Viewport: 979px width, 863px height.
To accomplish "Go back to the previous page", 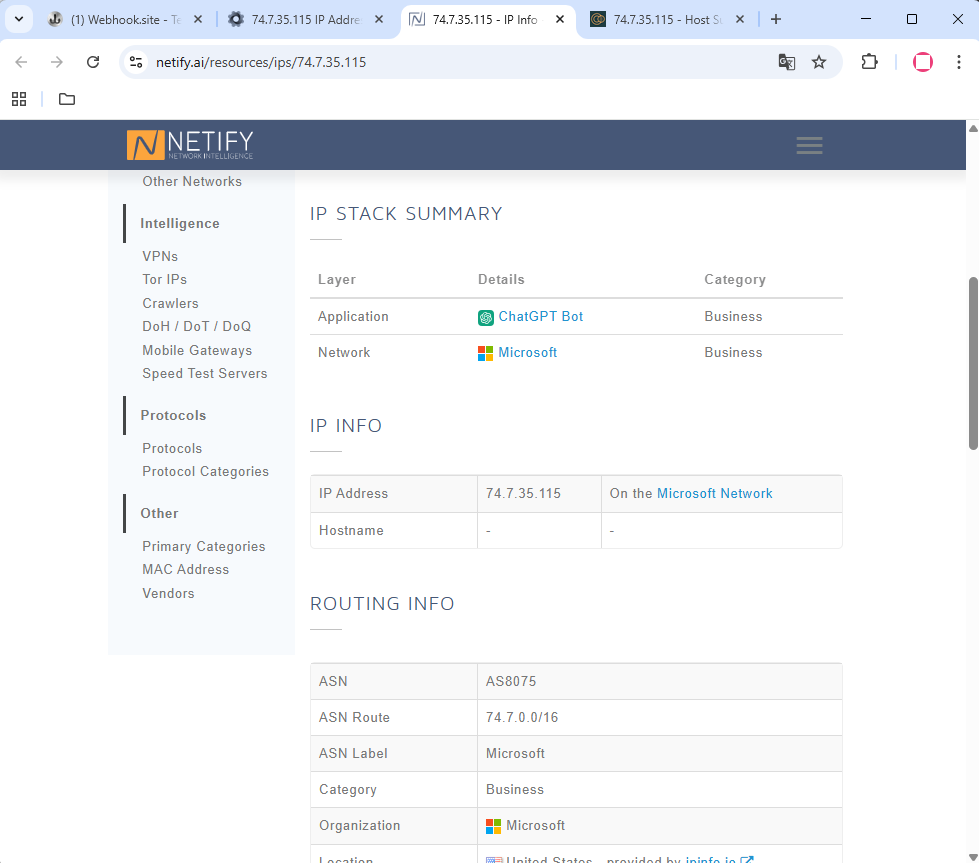I will [x=21, y=62].
